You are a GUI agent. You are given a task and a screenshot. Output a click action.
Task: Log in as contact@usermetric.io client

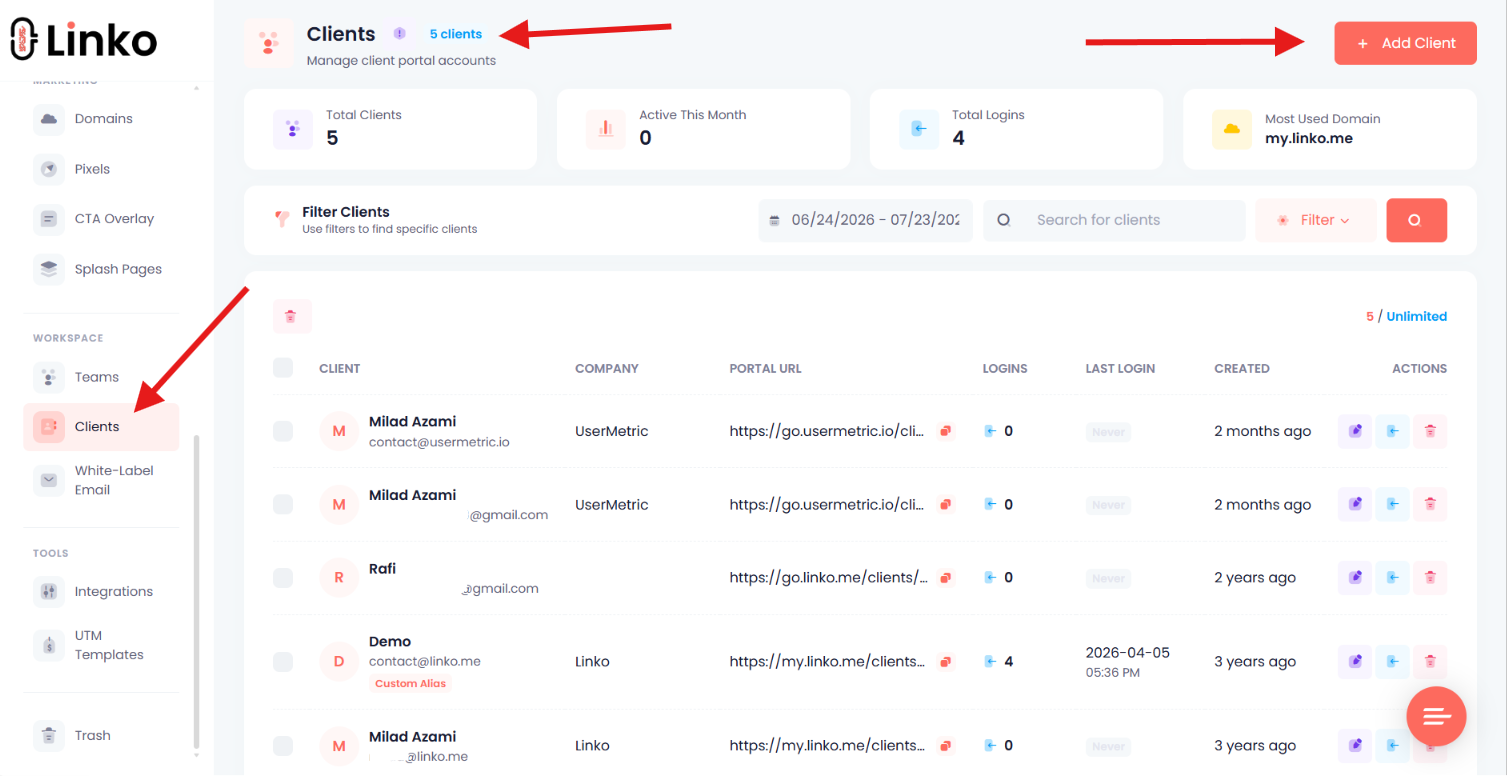tap(1392, 431)
